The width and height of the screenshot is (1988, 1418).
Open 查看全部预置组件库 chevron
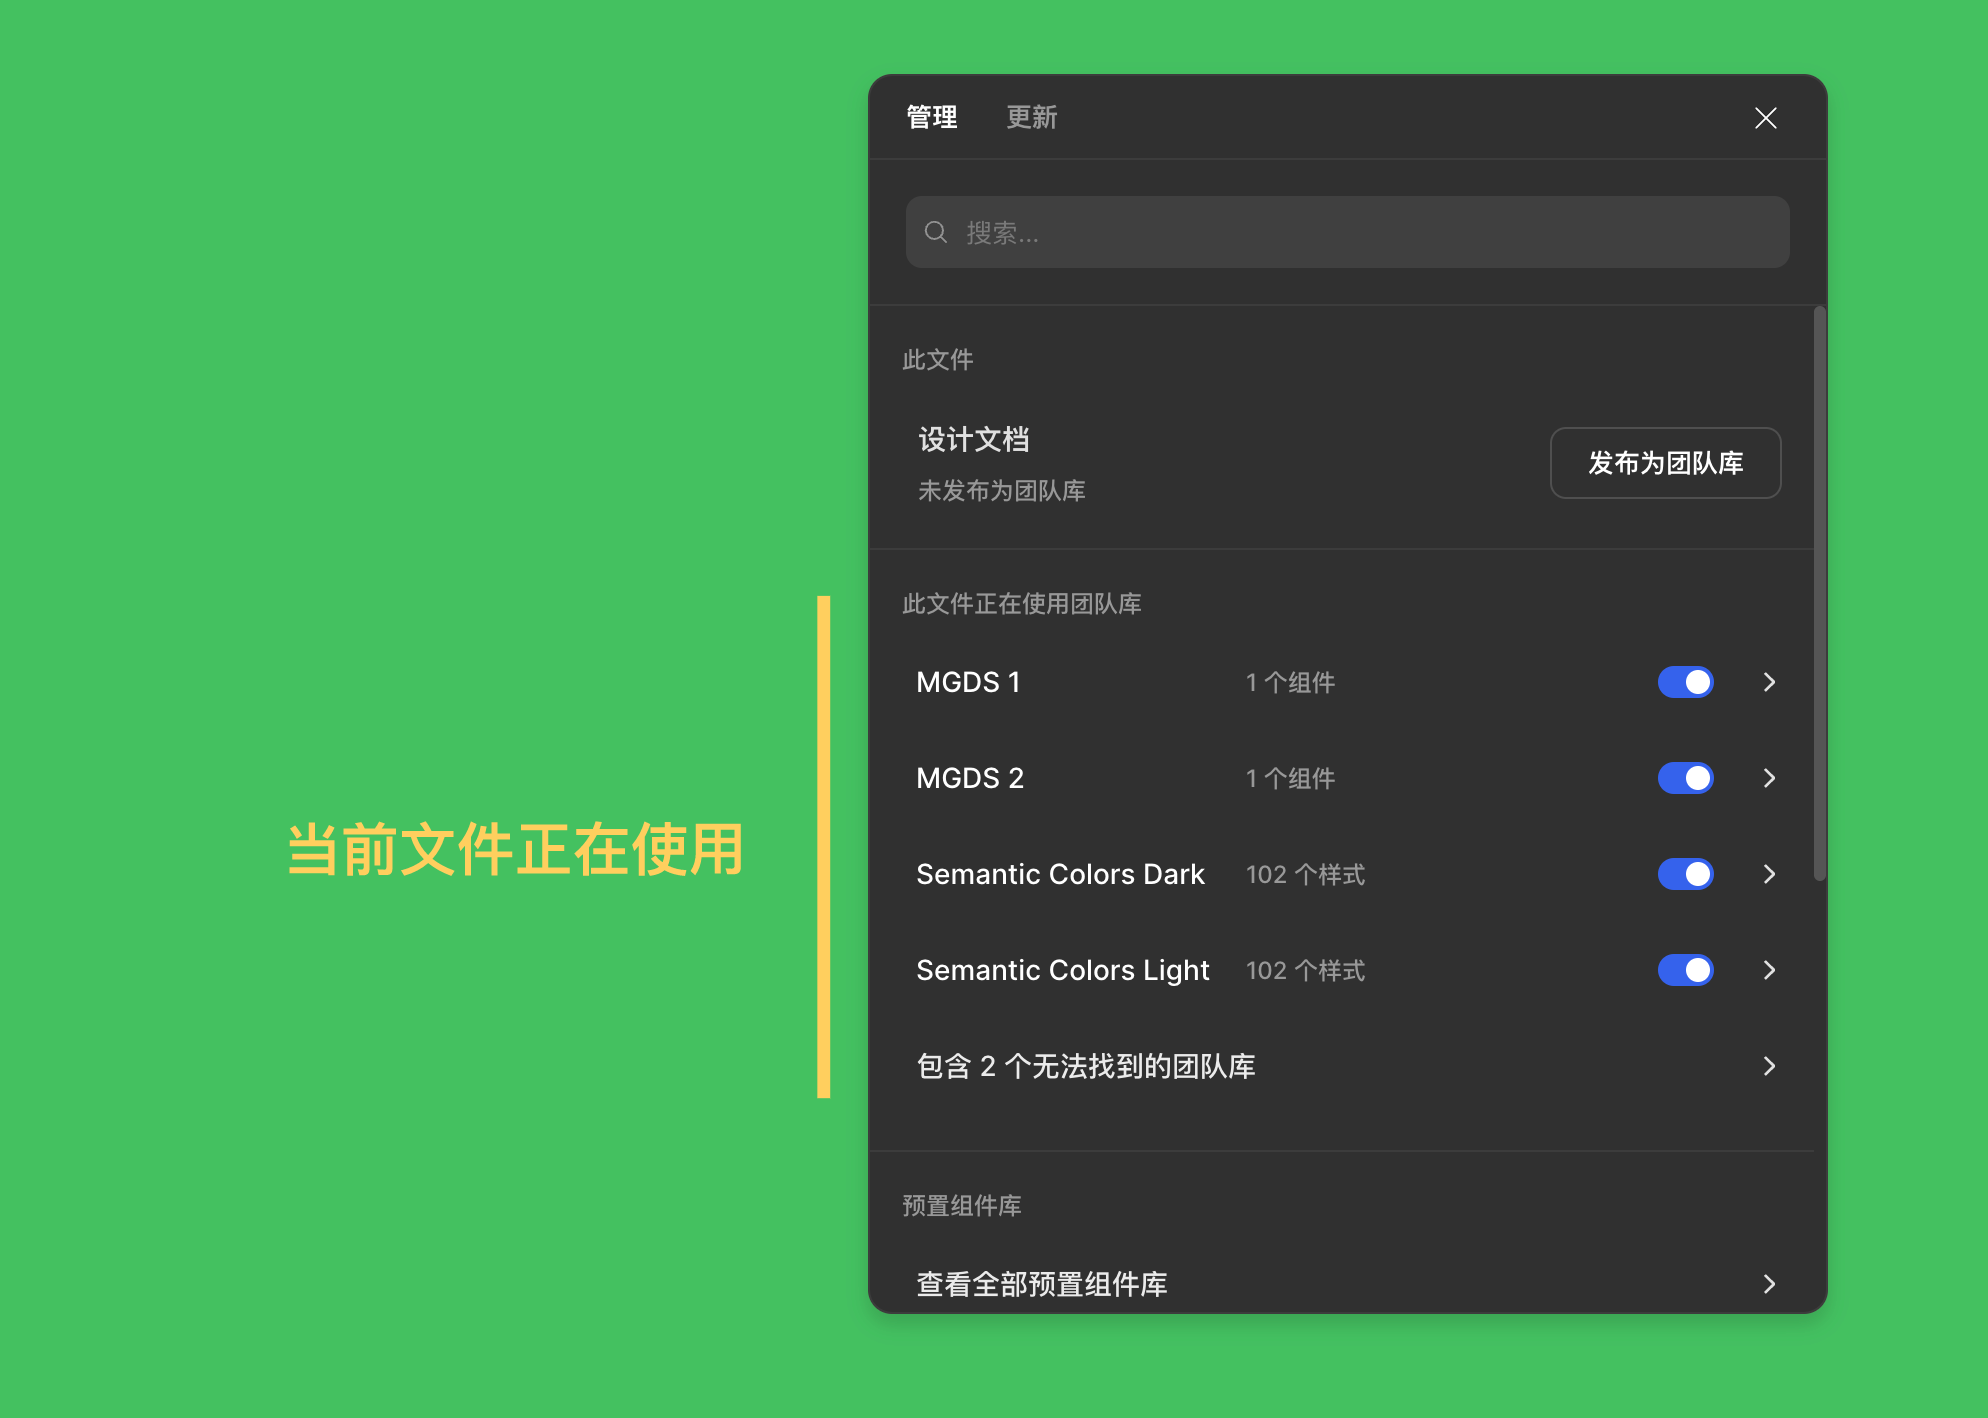[x=1769, y=1284]
